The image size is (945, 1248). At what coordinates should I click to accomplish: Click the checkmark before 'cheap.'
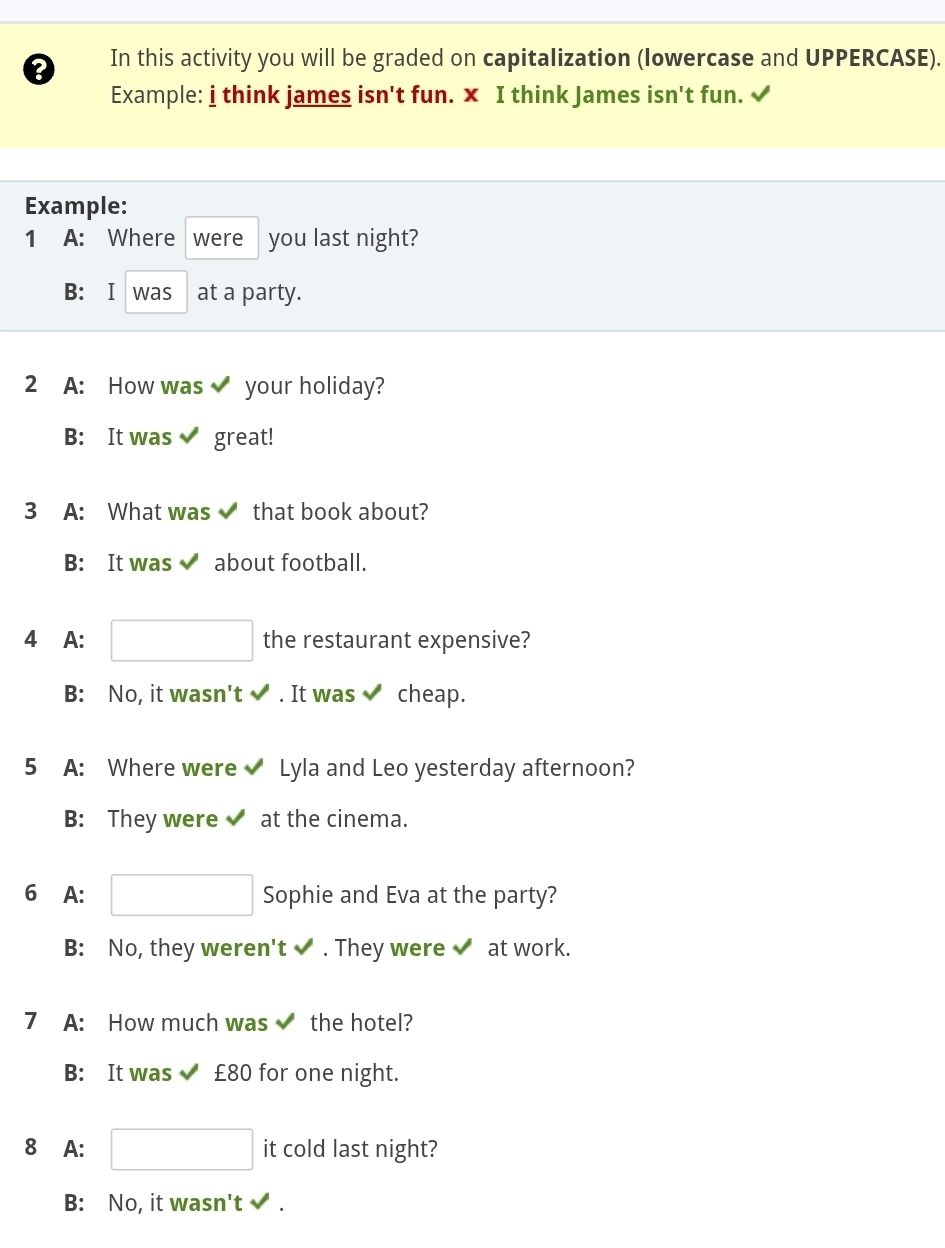point(373,693)
